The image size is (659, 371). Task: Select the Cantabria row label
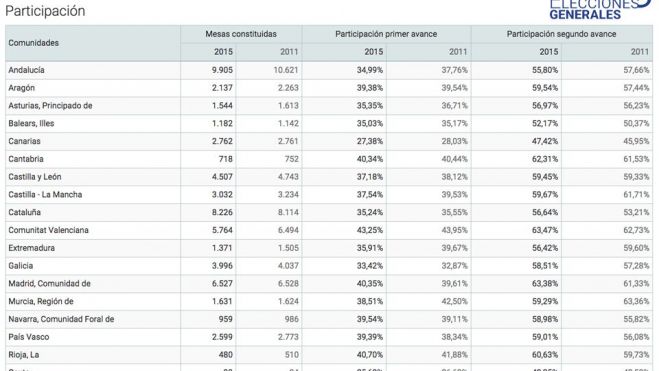tap(26, 159)
